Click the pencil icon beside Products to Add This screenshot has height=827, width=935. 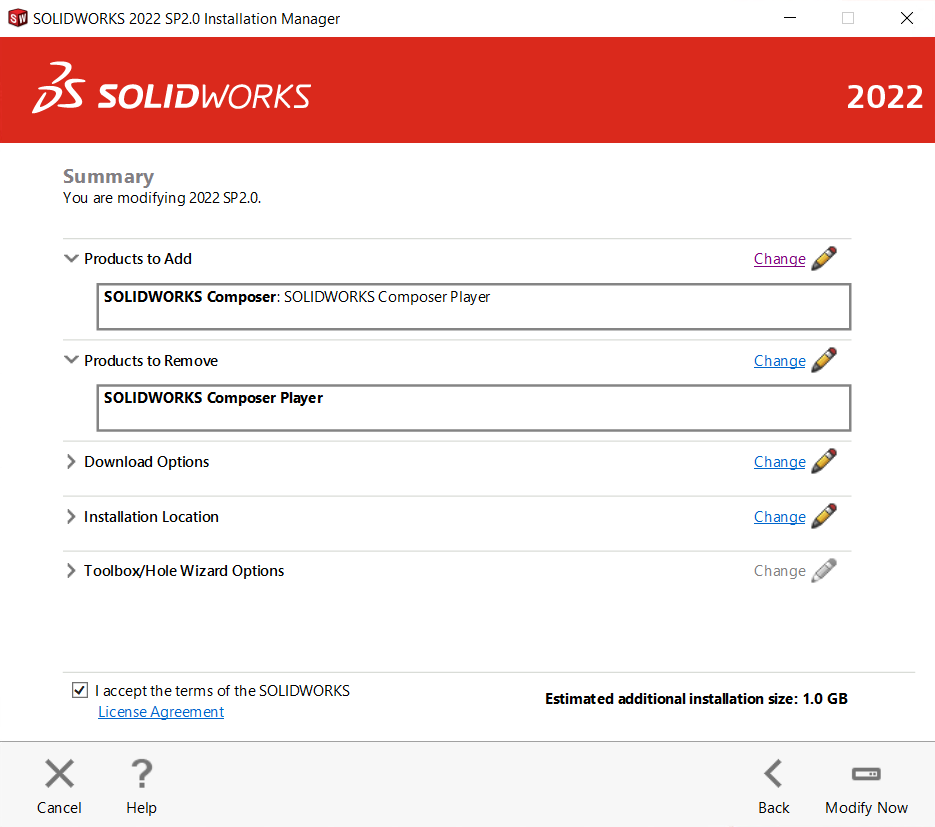(824, 258)
